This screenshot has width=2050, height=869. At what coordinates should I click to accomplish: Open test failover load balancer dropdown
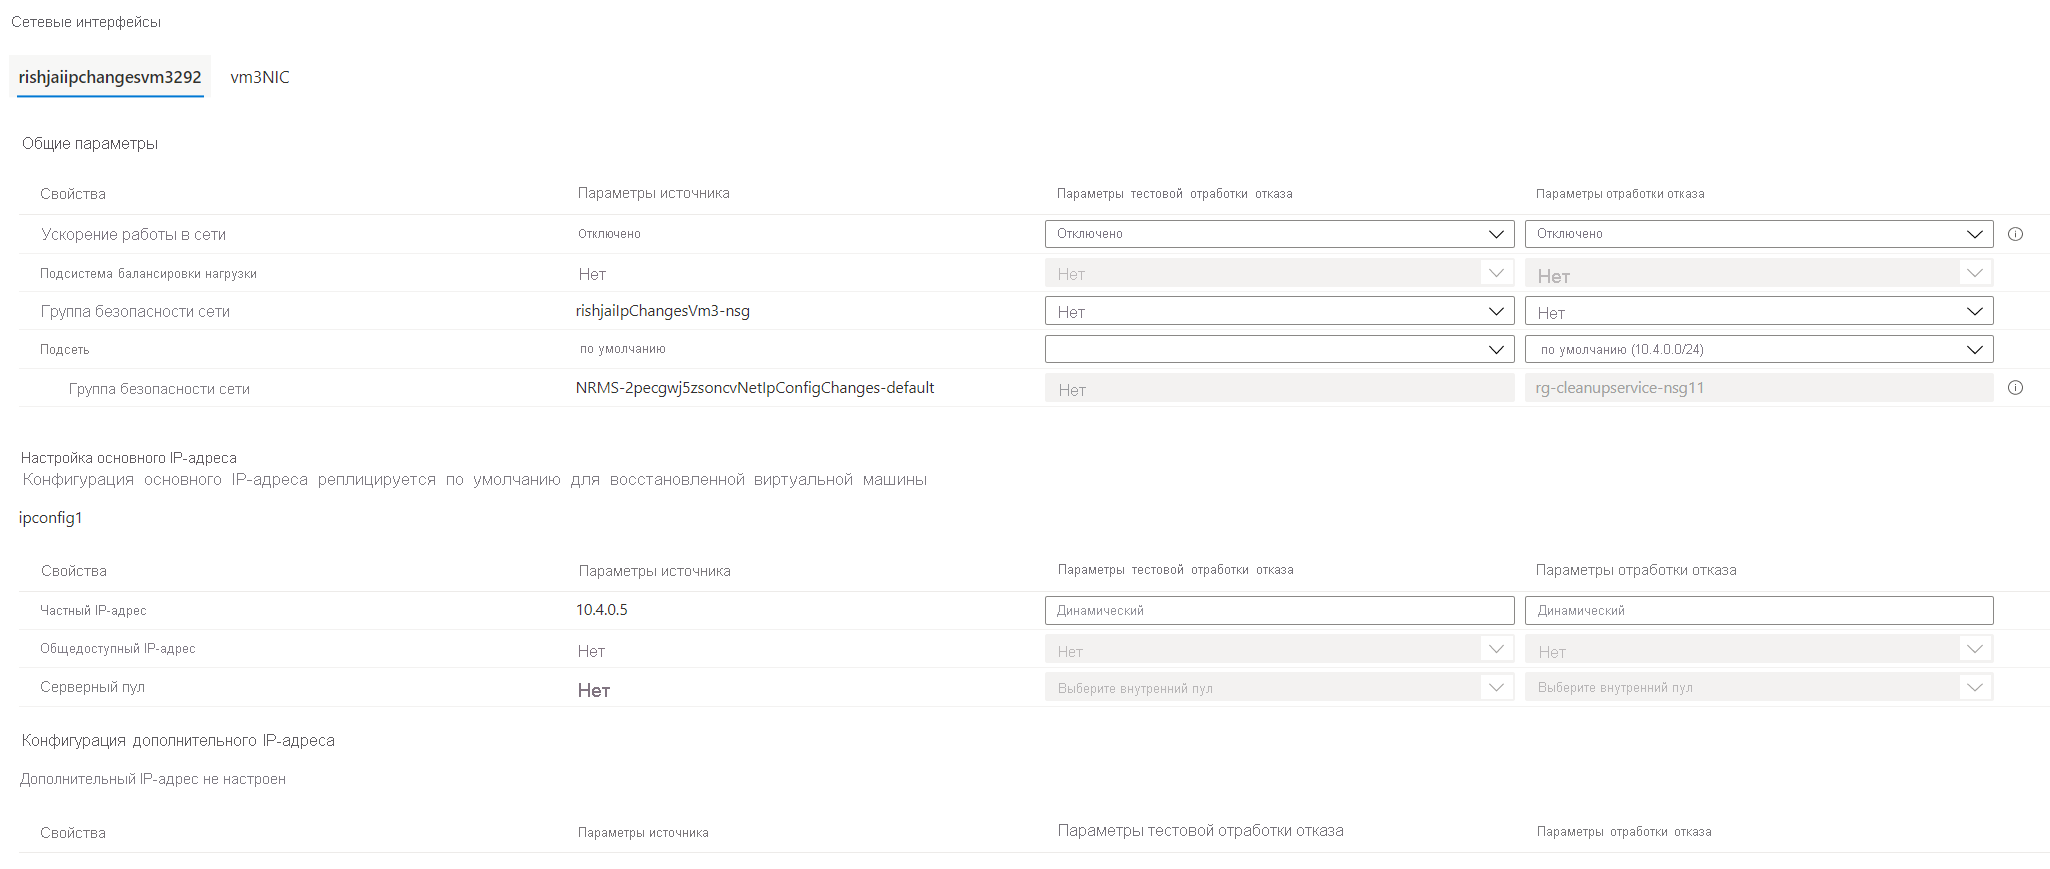tap(1279, 273)
